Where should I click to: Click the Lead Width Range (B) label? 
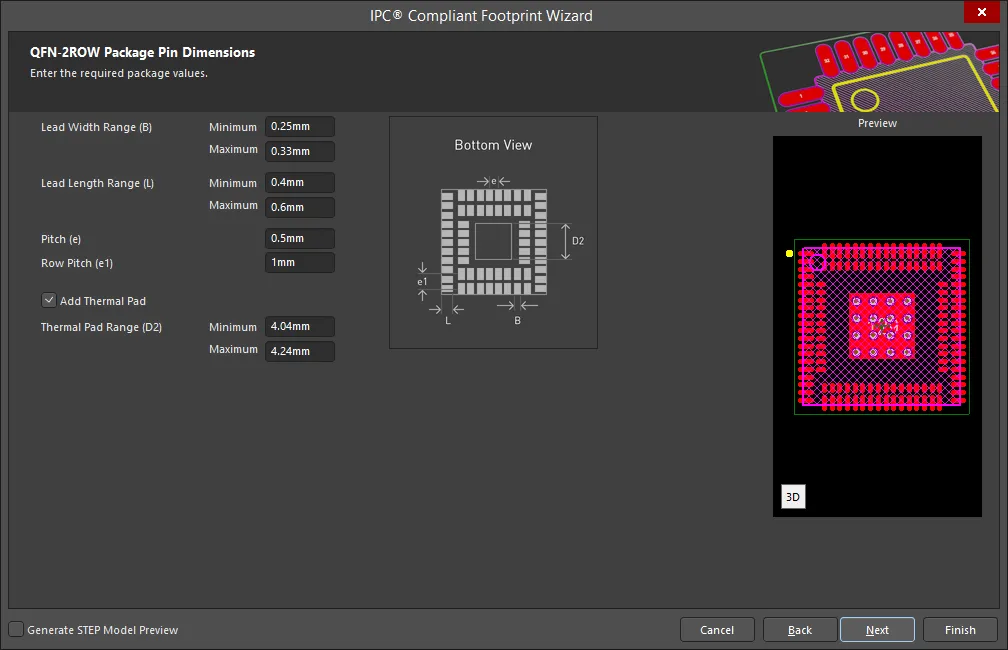96,127
